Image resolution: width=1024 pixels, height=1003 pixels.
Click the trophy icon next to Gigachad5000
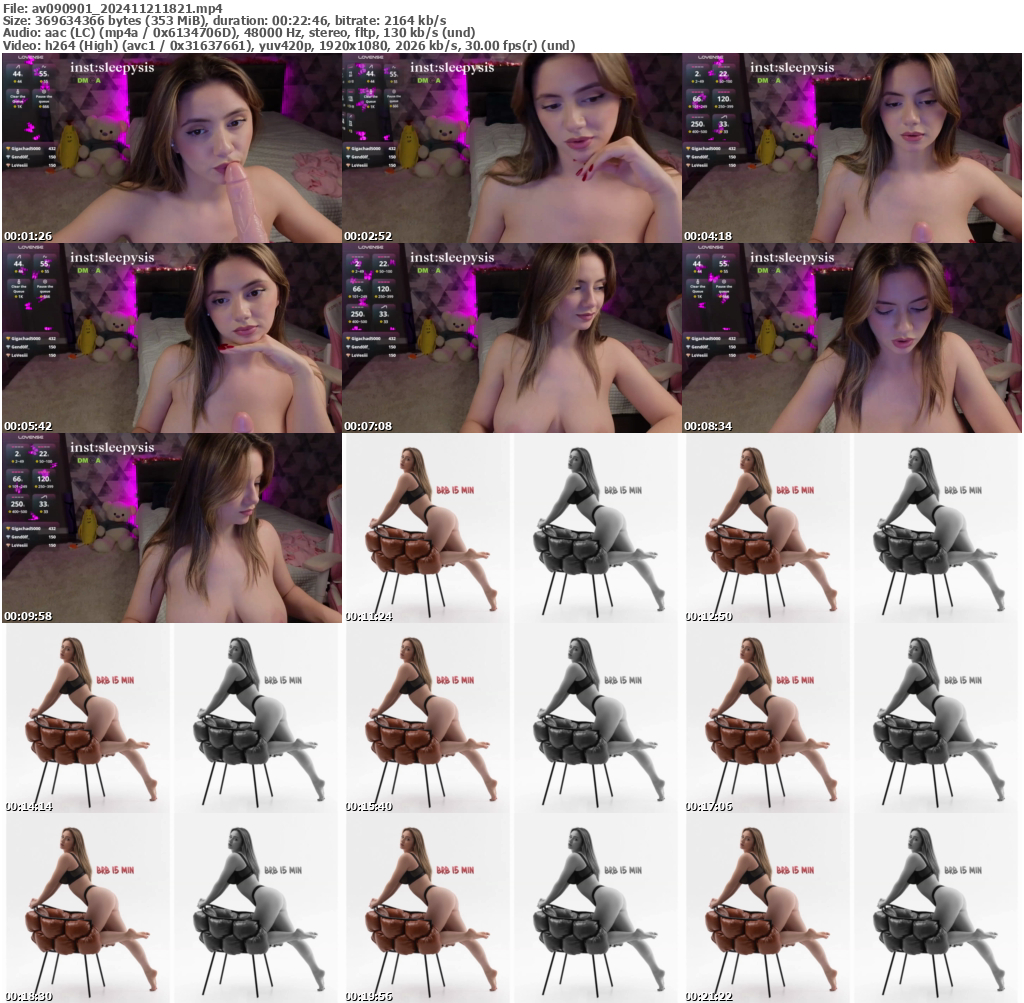[8, 148]
